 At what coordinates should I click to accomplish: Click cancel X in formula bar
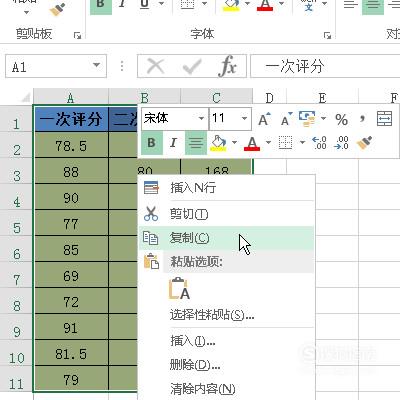(155, 66)
